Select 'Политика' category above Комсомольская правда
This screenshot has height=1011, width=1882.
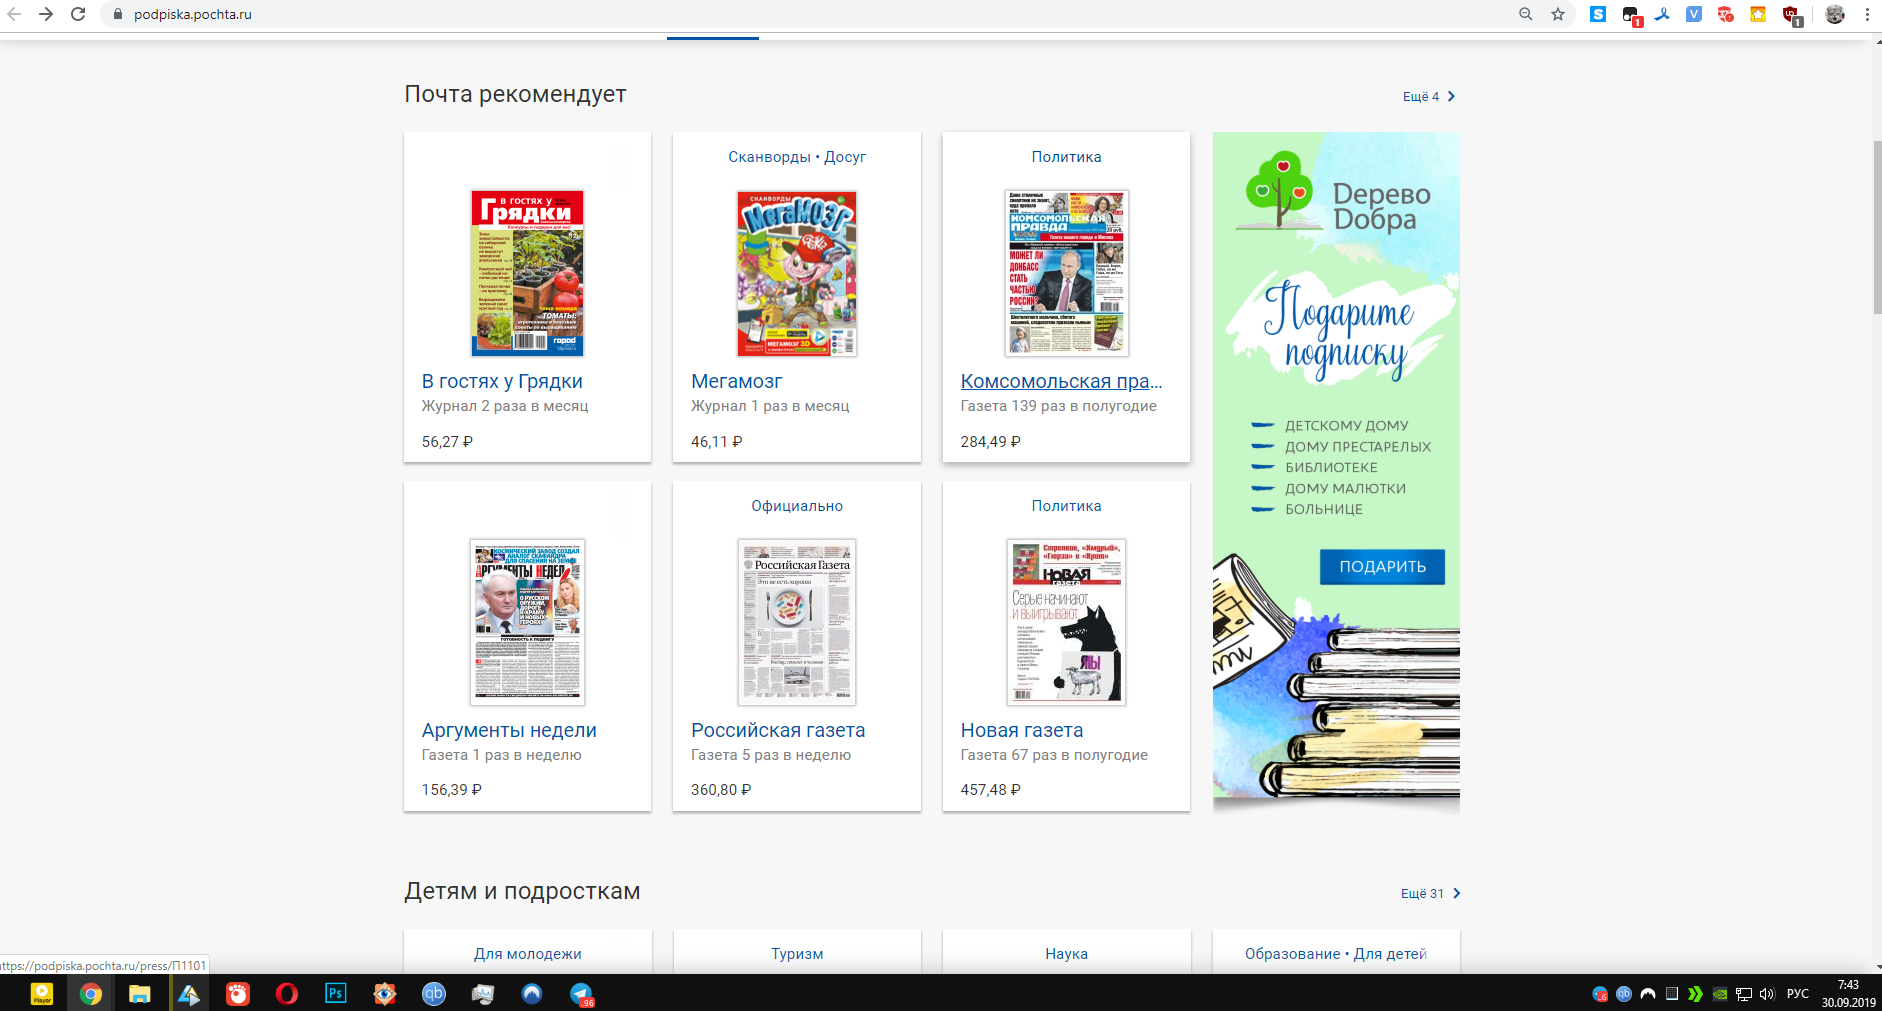(1066, 157)
